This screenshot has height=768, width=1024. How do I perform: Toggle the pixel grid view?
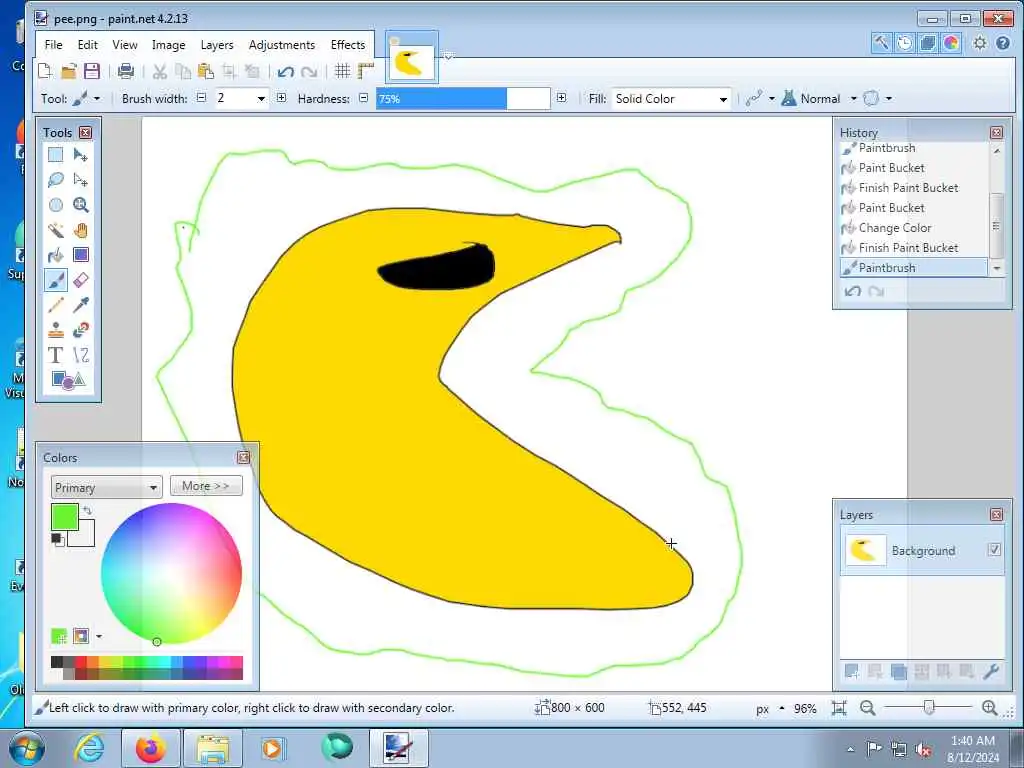342,71
